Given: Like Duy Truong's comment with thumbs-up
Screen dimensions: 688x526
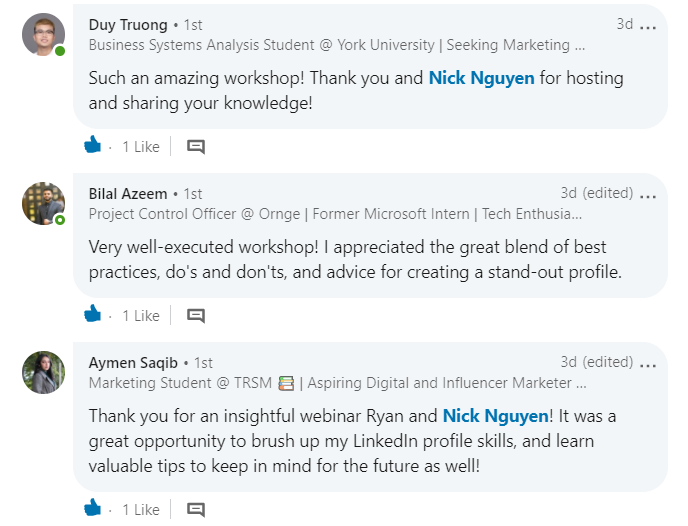Looking at the screenshot, I should tap(93, 144).
